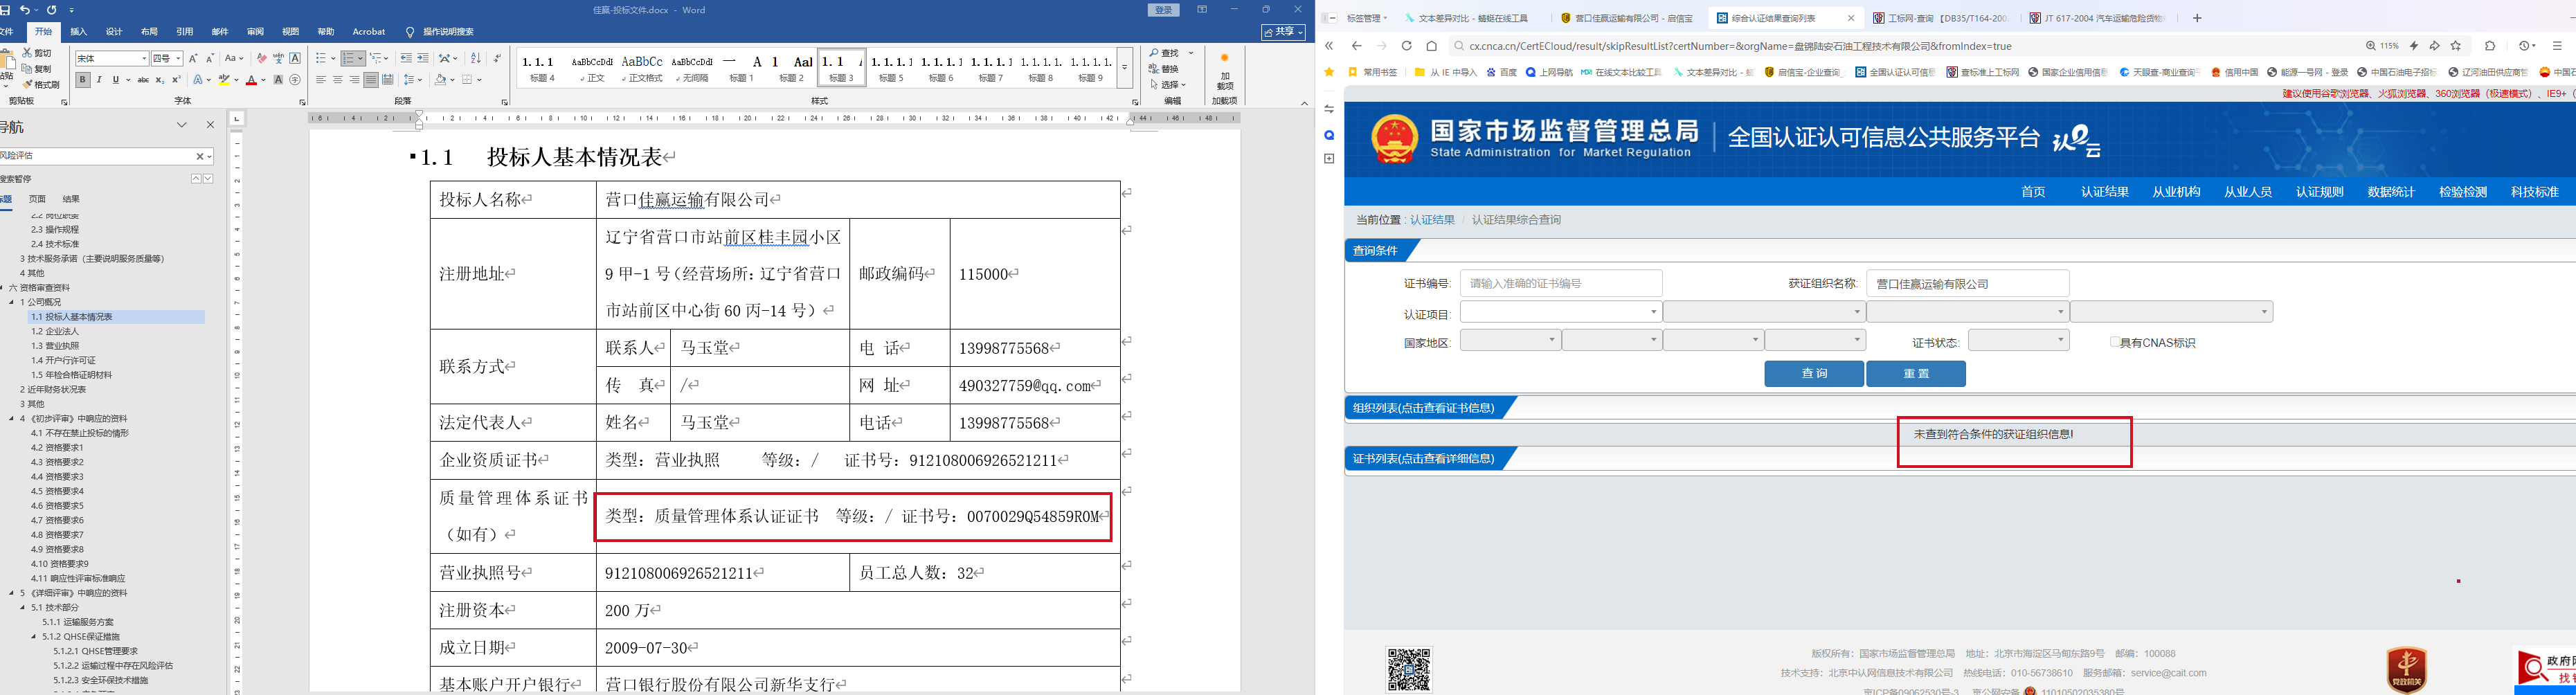Screen dimensions: 2576x695
Task: Toggle show/hide paragraph marks
Action: coord(497,59)
